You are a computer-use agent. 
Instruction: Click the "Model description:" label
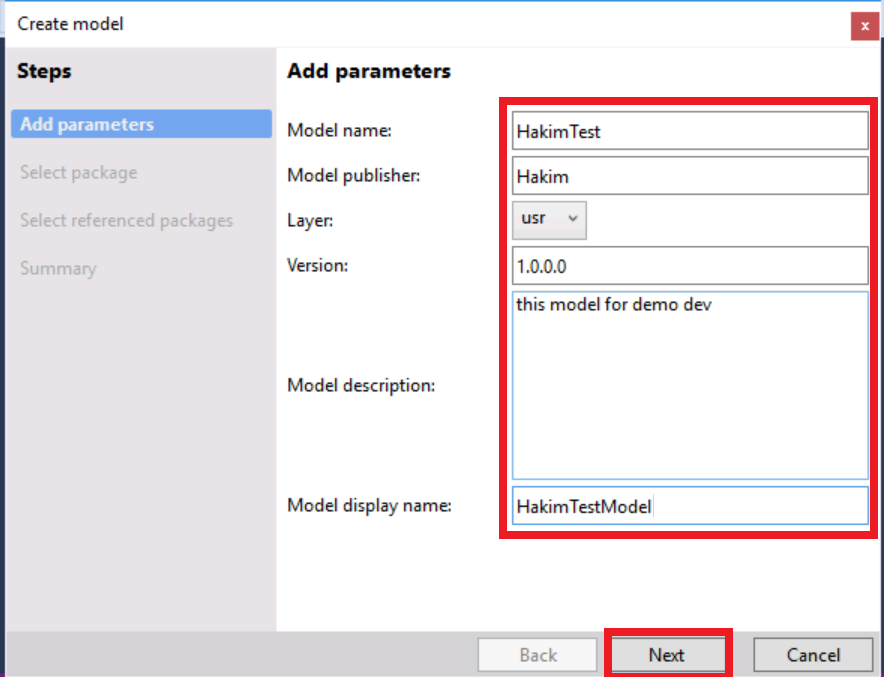[361, 385]
